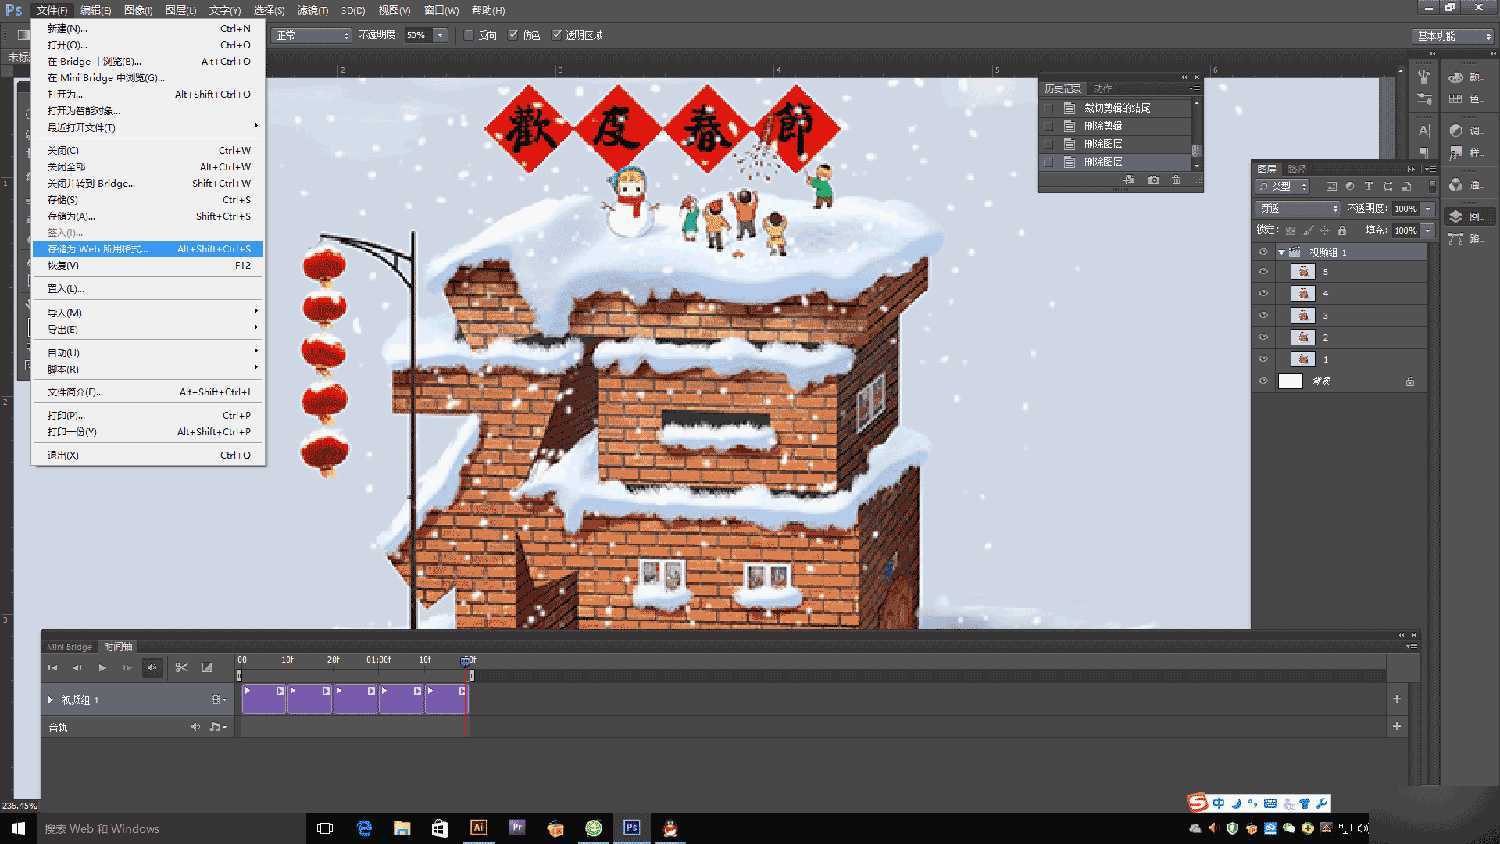Click the scissors split-clip icon in the timeline
The image size is (1500, 844).
click(x=182, y=667)
